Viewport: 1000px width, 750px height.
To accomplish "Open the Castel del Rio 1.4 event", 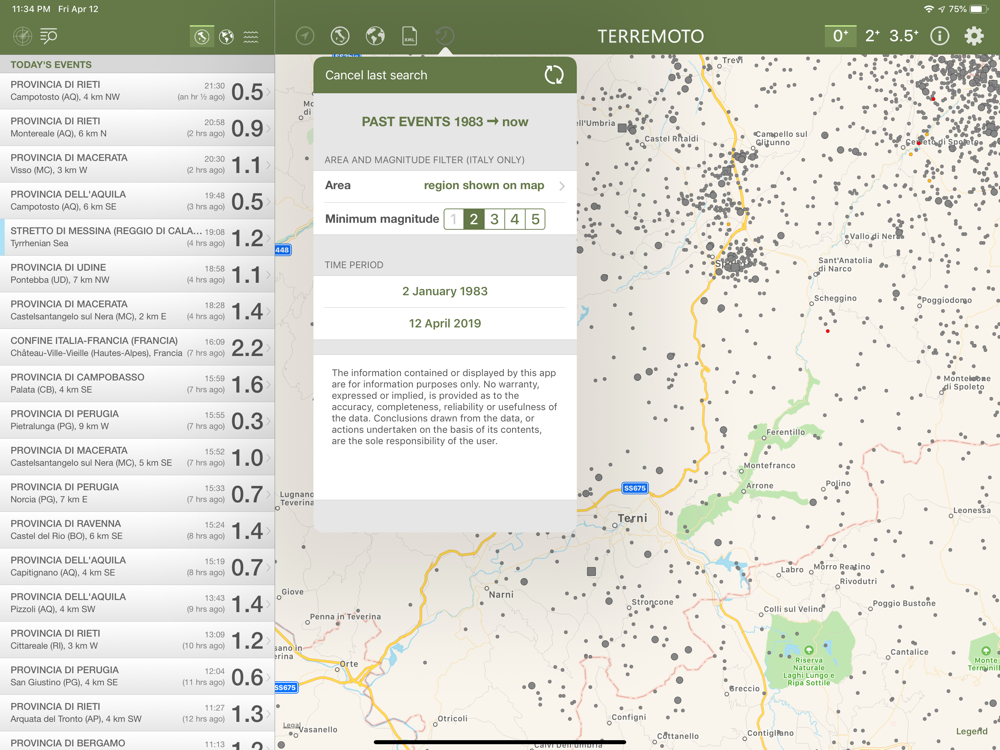I will (137, 531).
